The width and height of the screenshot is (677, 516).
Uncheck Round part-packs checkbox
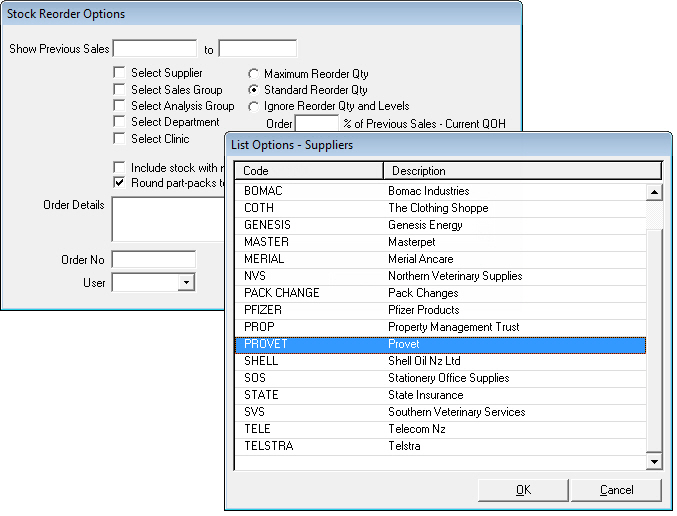pyautogui.click(x=119, y=183)
